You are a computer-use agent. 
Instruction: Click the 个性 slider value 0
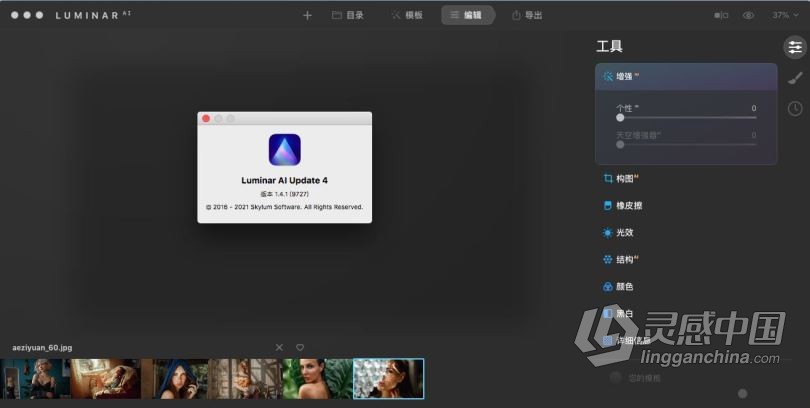pyautogui.click(x=754, y=108)
